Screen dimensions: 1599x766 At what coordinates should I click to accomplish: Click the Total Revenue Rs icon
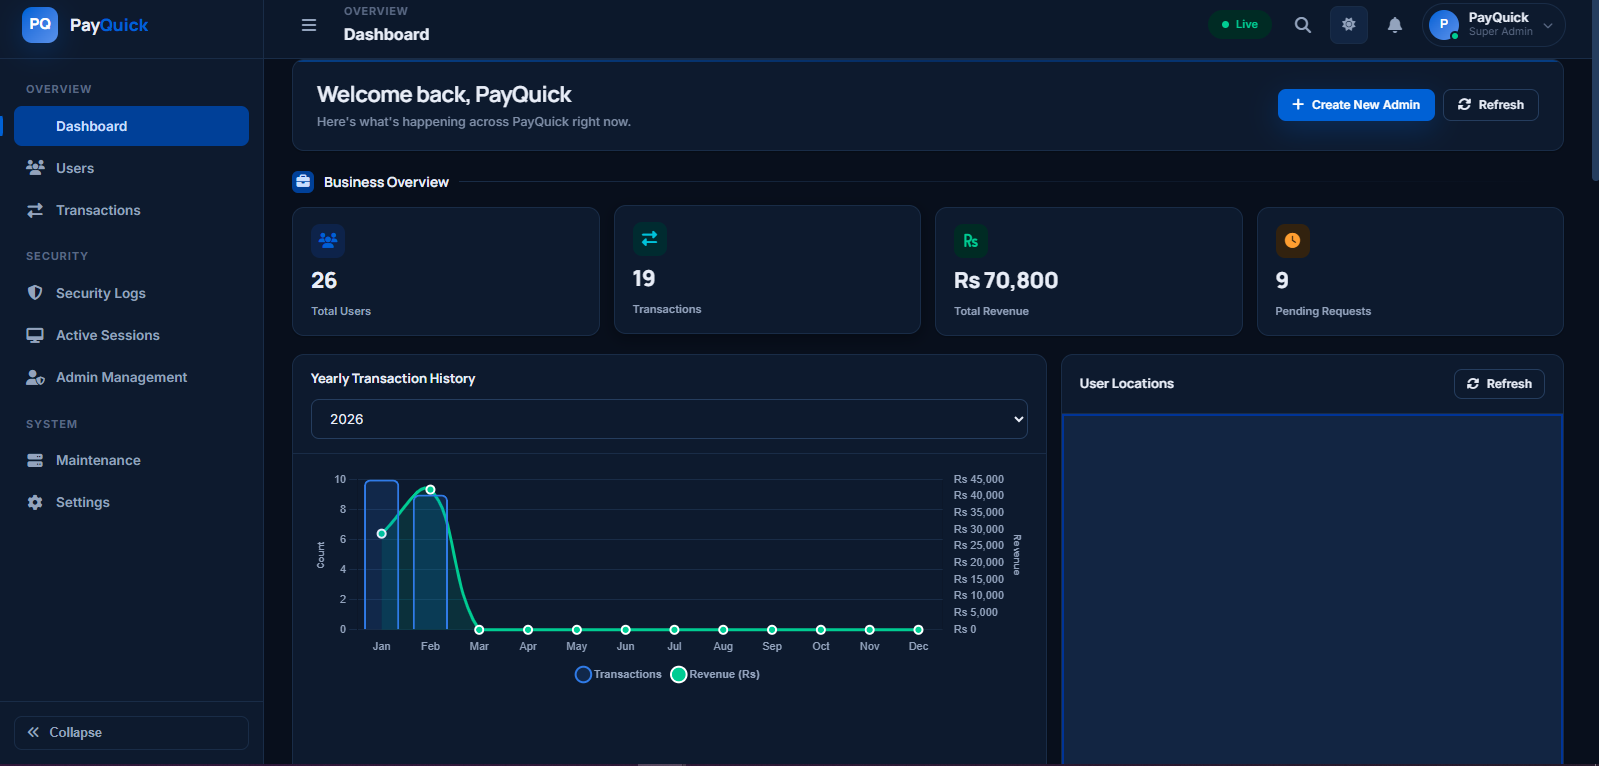pyautogui.click(x=971, y=240)
